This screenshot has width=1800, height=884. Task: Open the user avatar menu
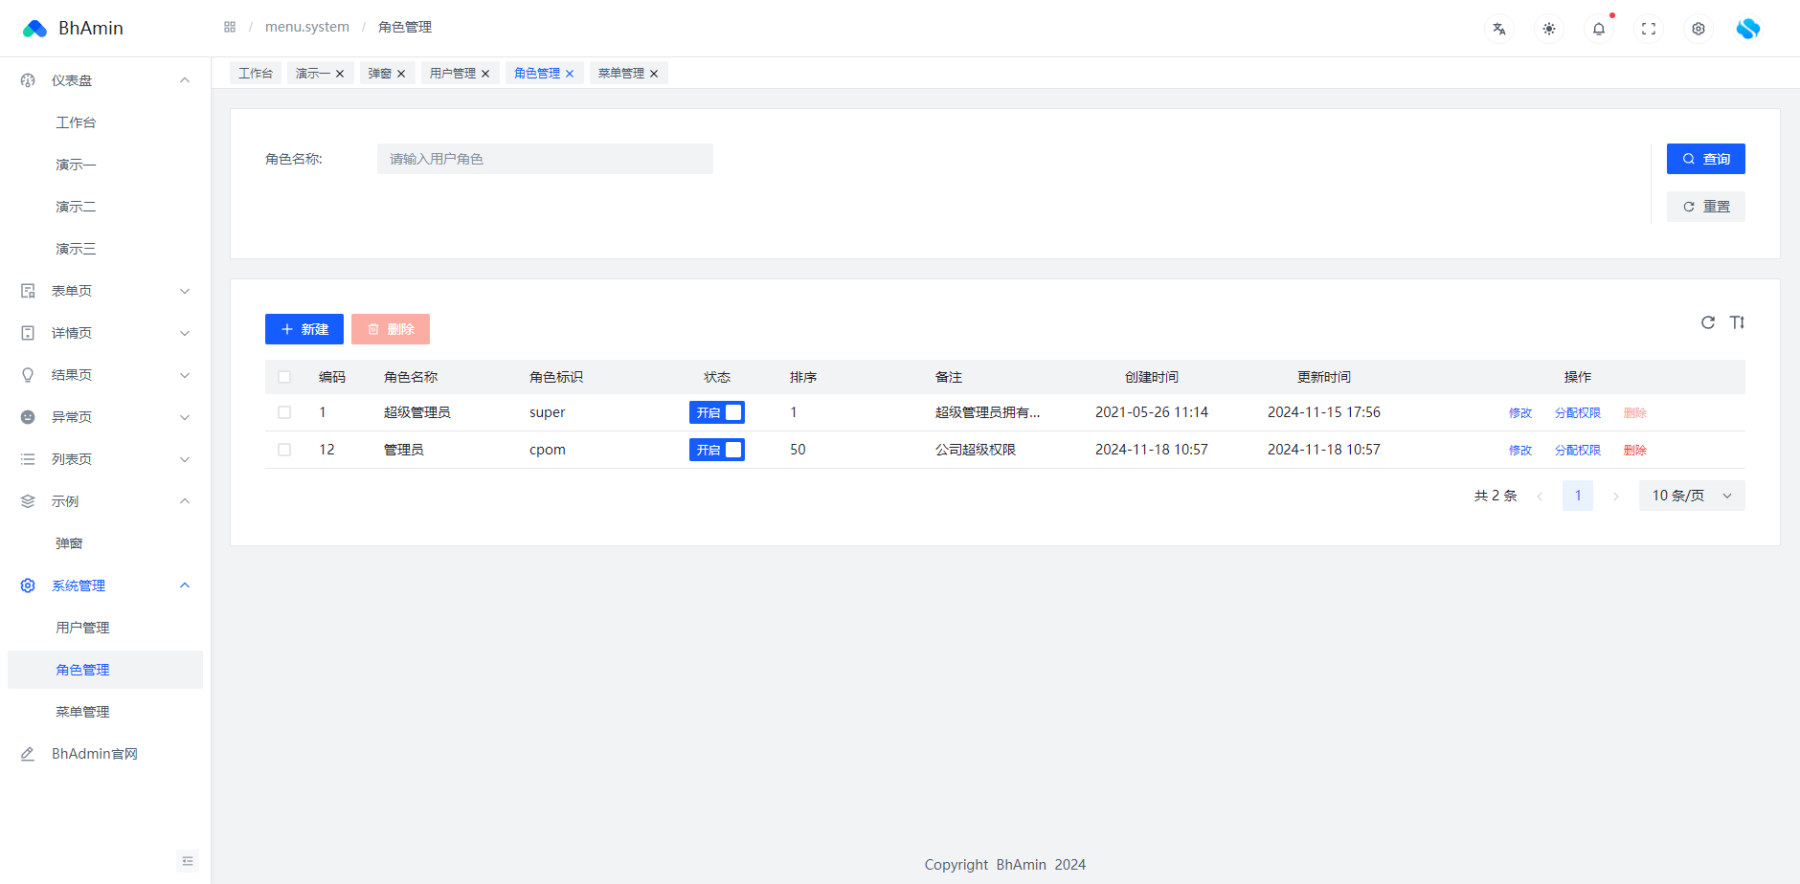pos(1748,29)
